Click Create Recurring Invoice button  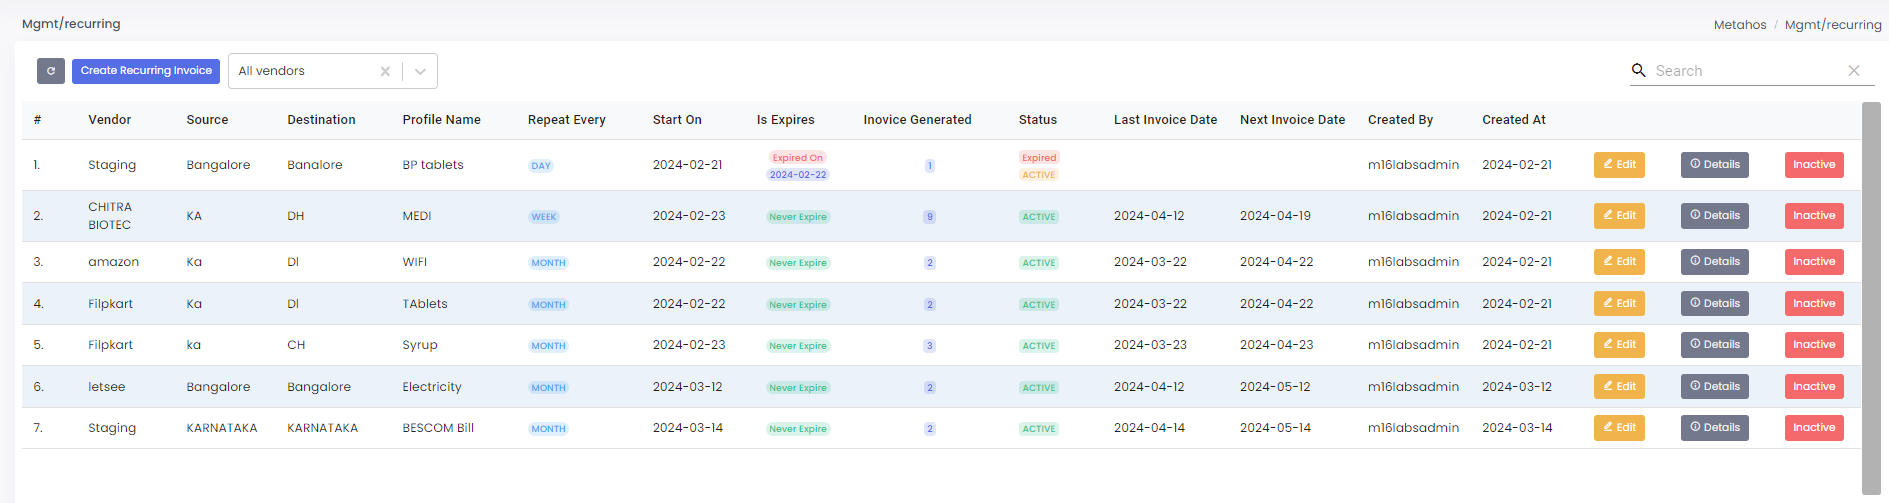146,71
